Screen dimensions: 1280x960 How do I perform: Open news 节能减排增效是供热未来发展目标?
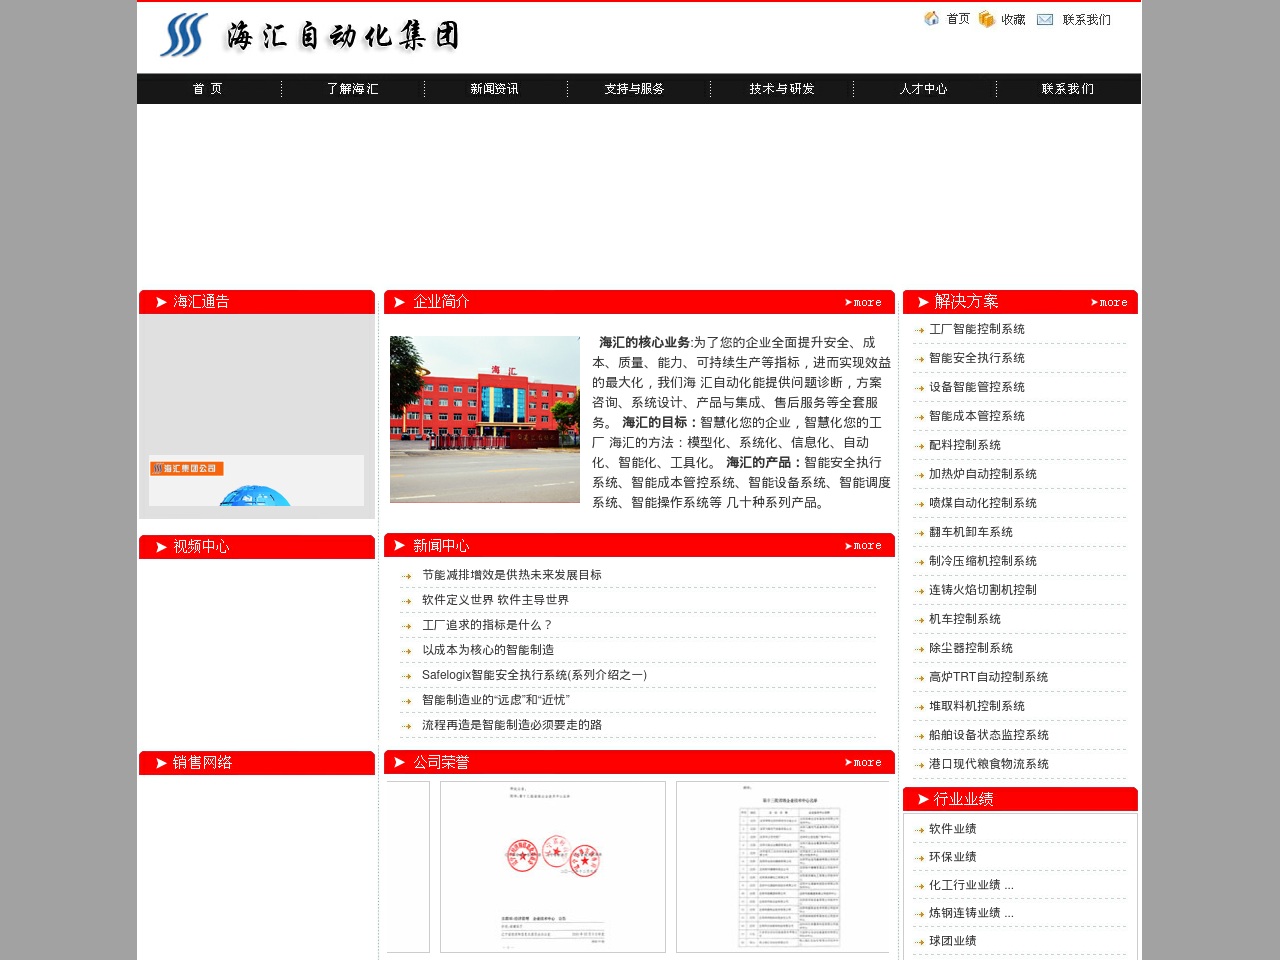[512, 575]
